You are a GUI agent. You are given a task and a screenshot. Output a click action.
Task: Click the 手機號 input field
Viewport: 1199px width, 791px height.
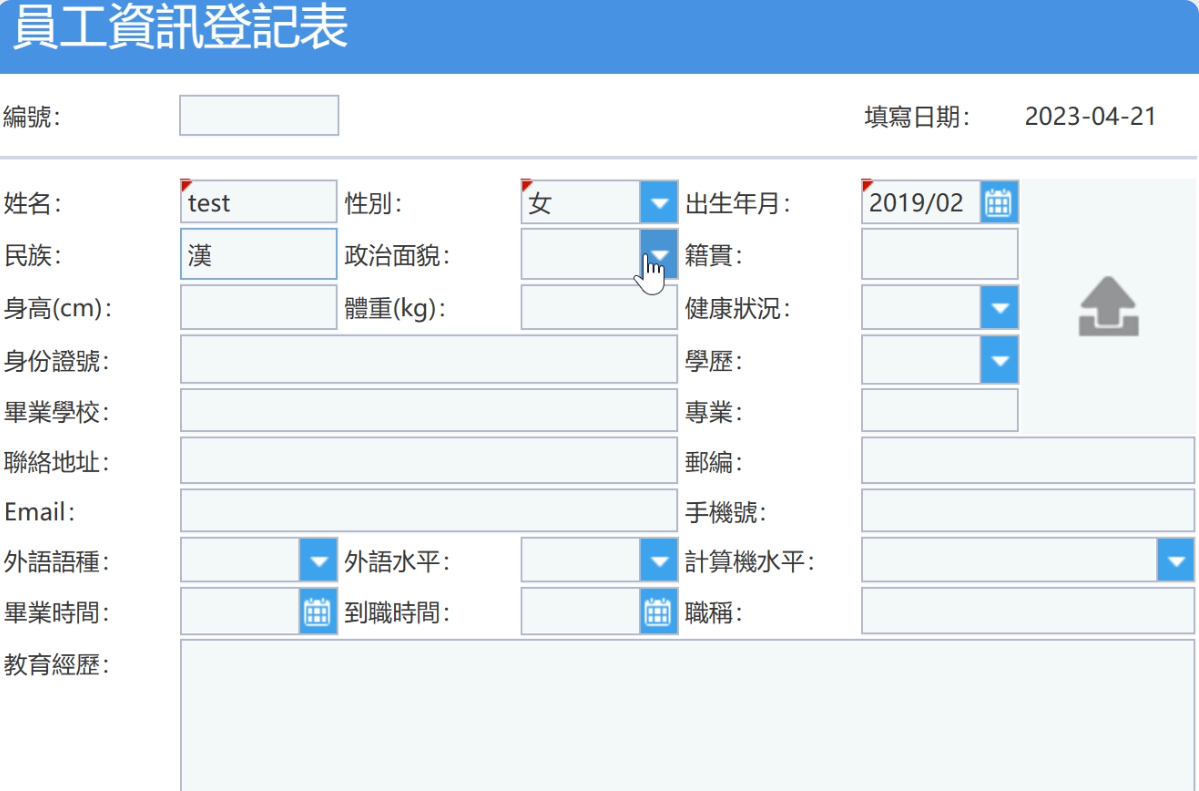point(1028,511)
